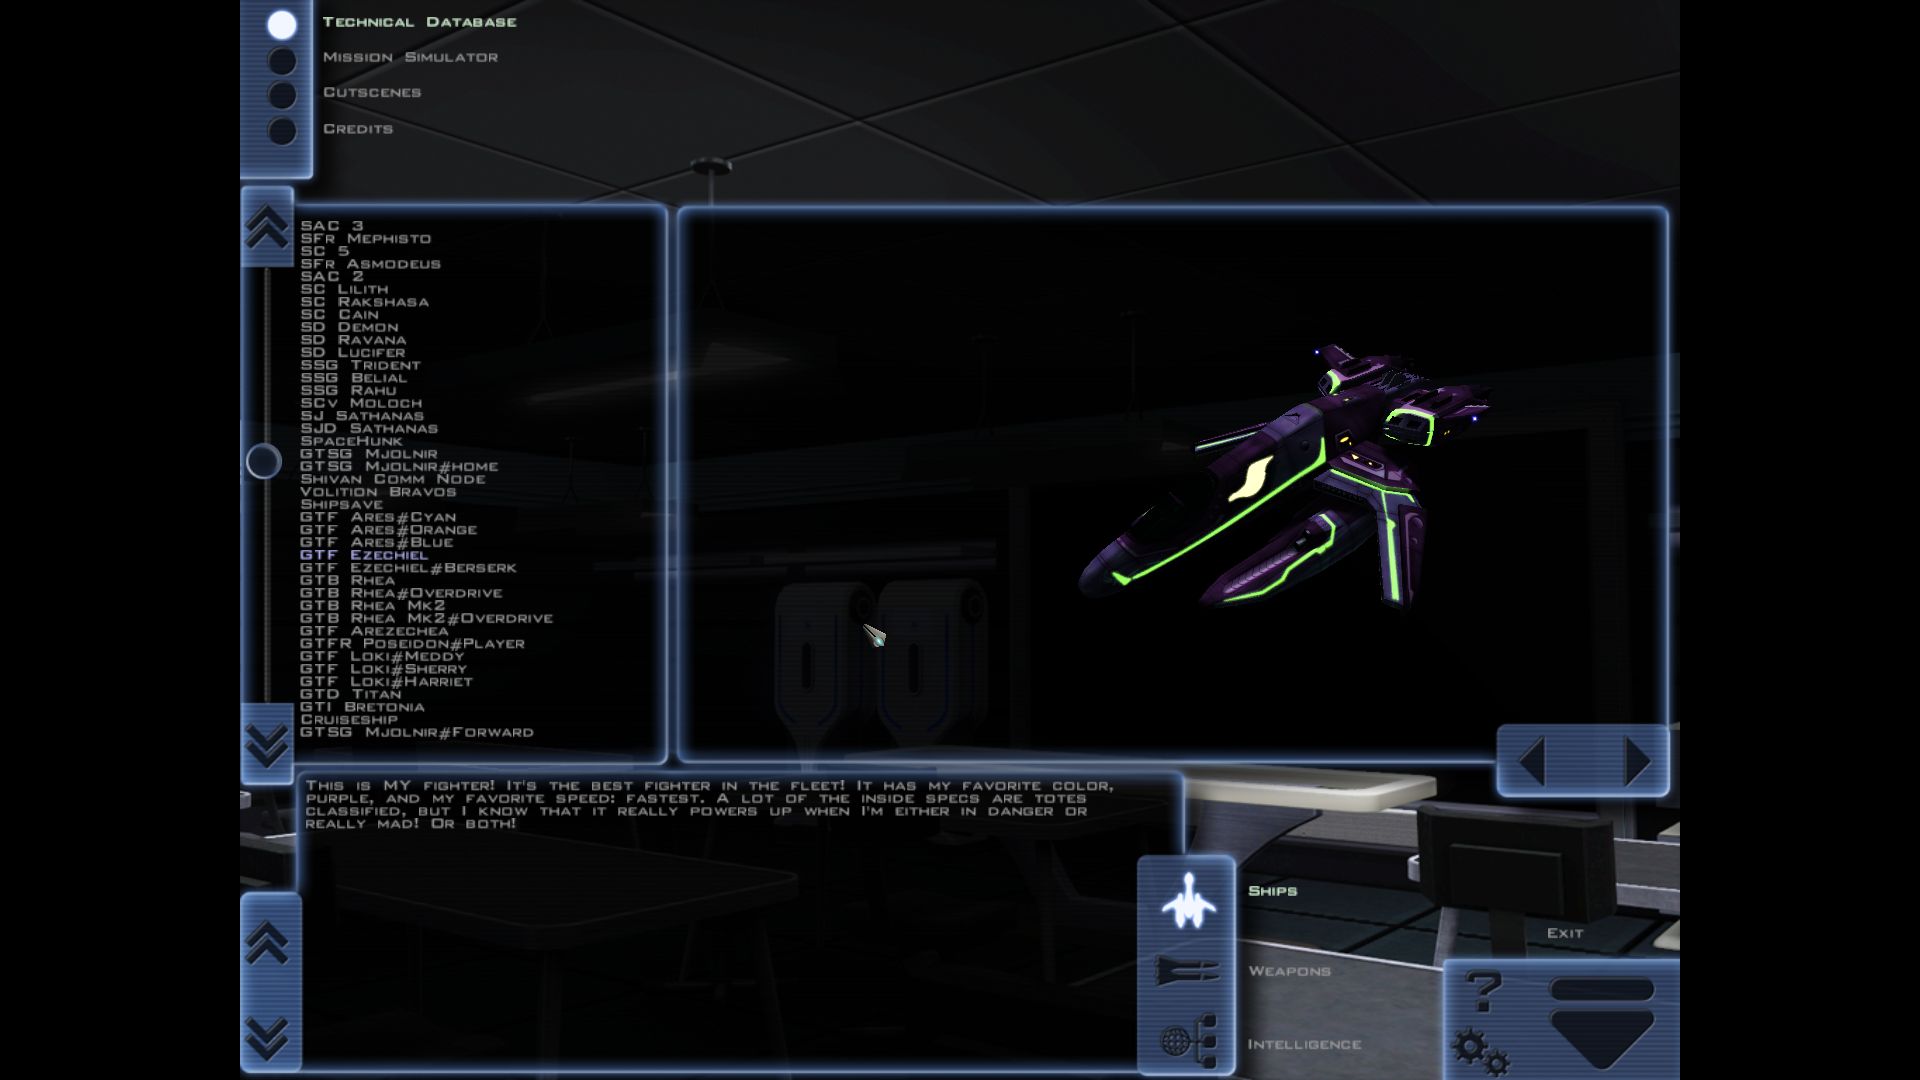
Task: Click ship list scroll-up double chevron
Action: click(267, 227)
